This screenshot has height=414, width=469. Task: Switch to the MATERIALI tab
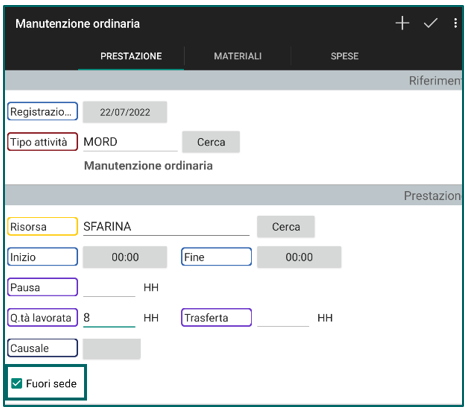[x=238, y=56]
